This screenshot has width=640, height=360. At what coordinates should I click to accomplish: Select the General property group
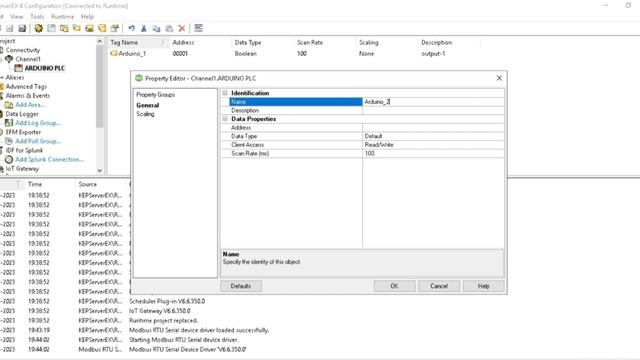click(148, 105)
